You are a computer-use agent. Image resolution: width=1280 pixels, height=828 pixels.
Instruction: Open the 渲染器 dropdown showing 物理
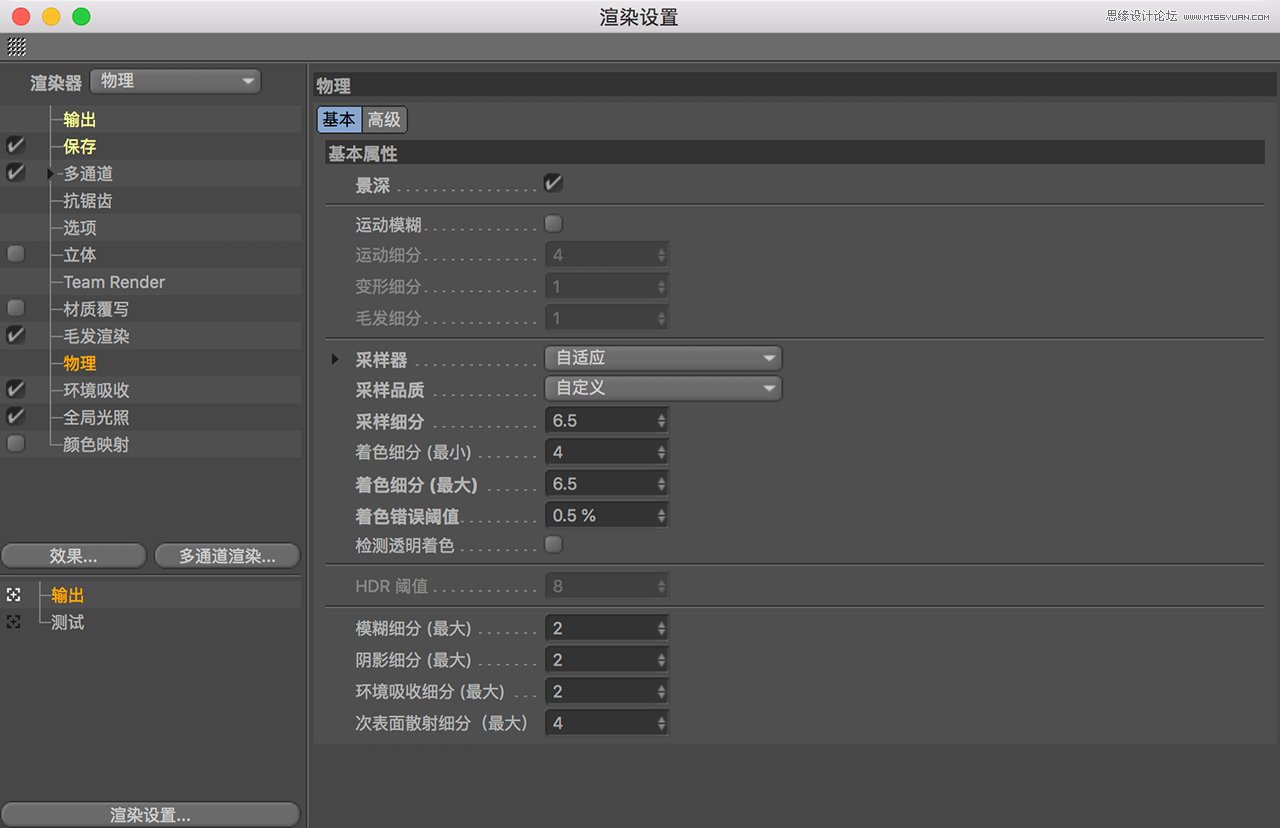click(175, 81)
